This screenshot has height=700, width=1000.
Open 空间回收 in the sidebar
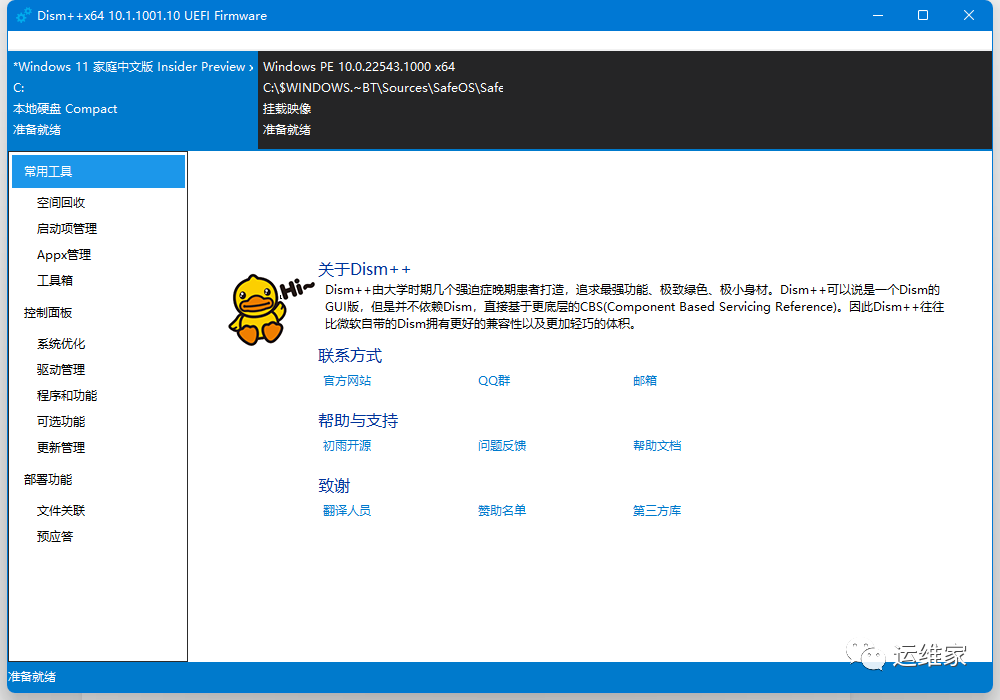pyautogui.click(x=61, y=203)
